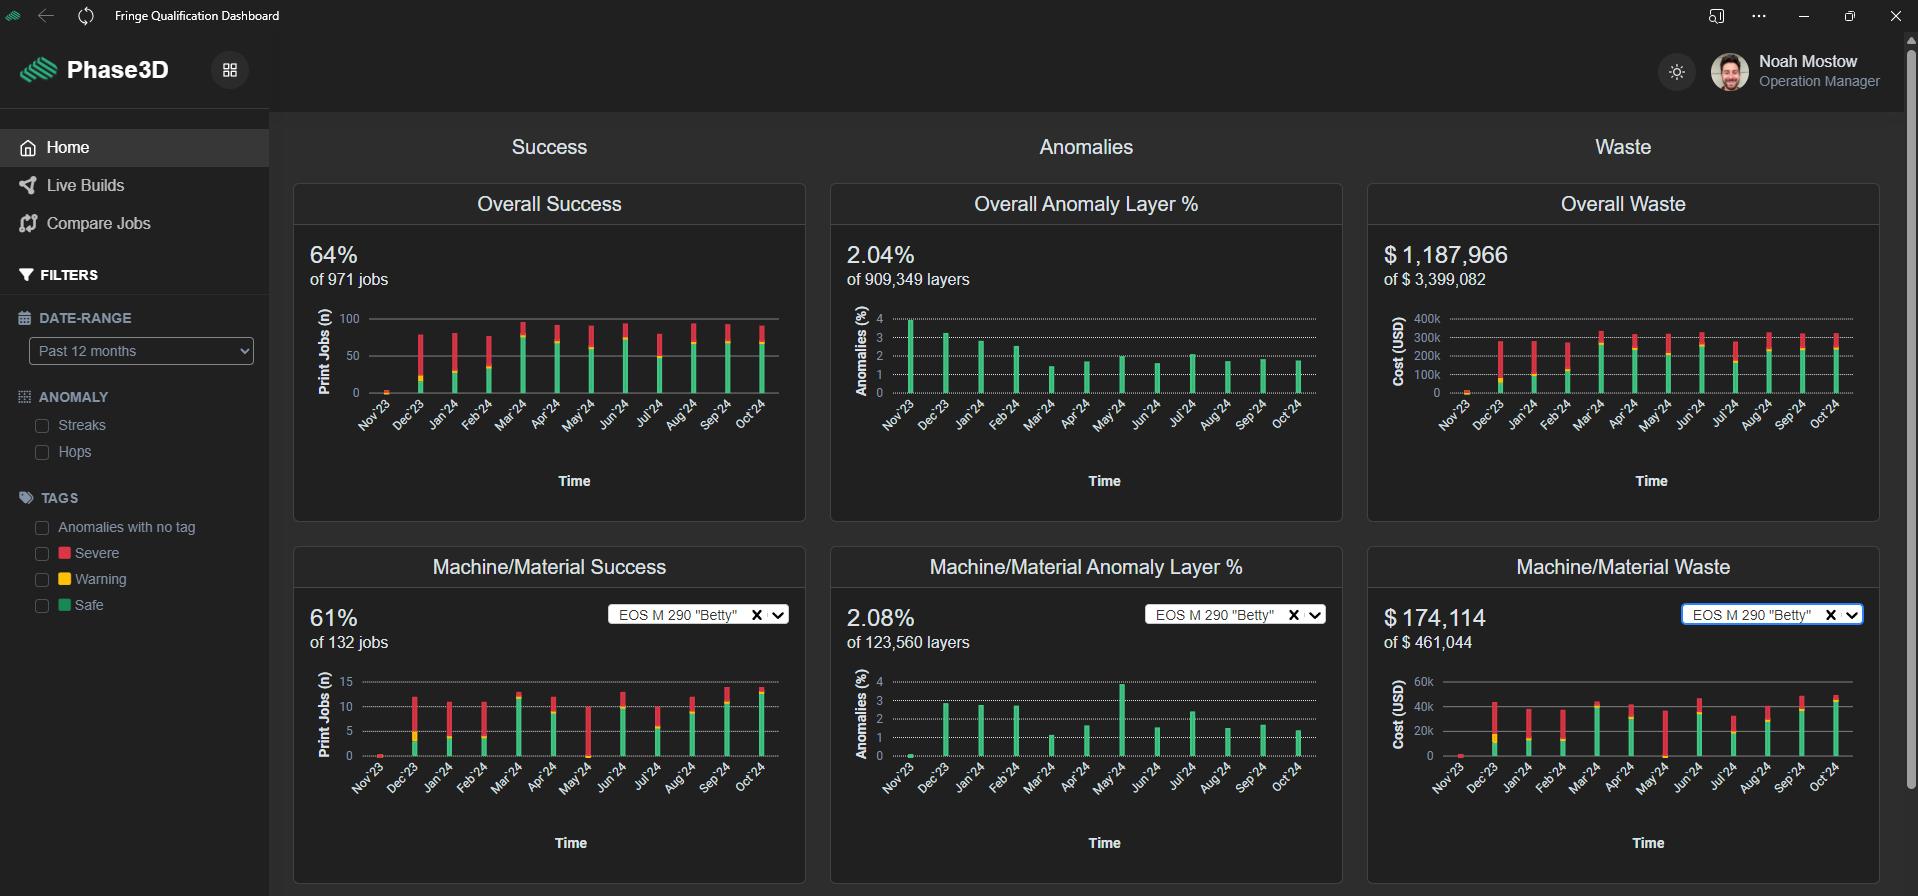Viewport: 1918px width, 896px height.
Task: Open the dashboard grid layout icon
Action: 230,70
